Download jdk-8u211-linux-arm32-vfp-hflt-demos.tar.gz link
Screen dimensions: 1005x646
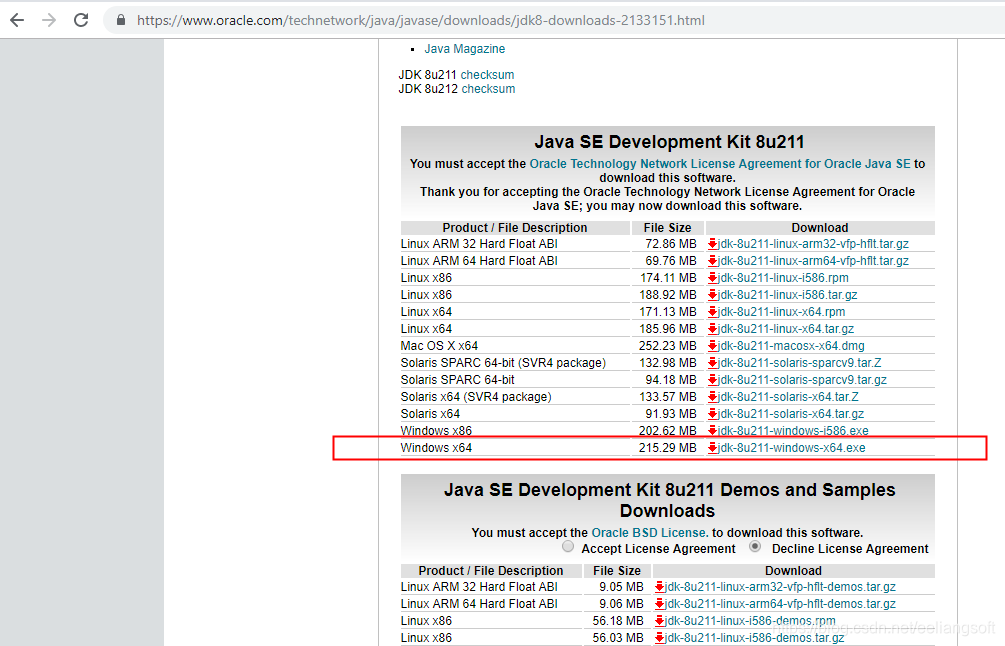click(781, 587)
